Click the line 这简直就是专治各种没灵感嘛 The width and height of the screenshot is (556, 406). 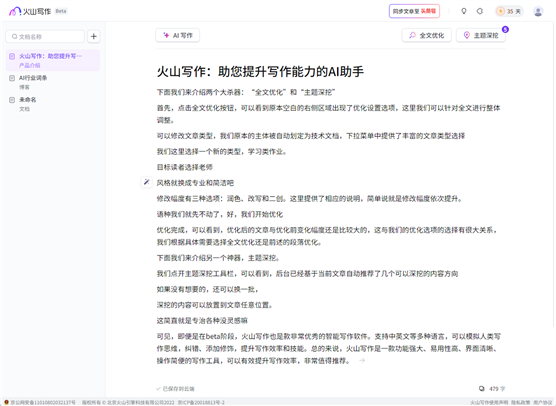click(x=202, y=321)
